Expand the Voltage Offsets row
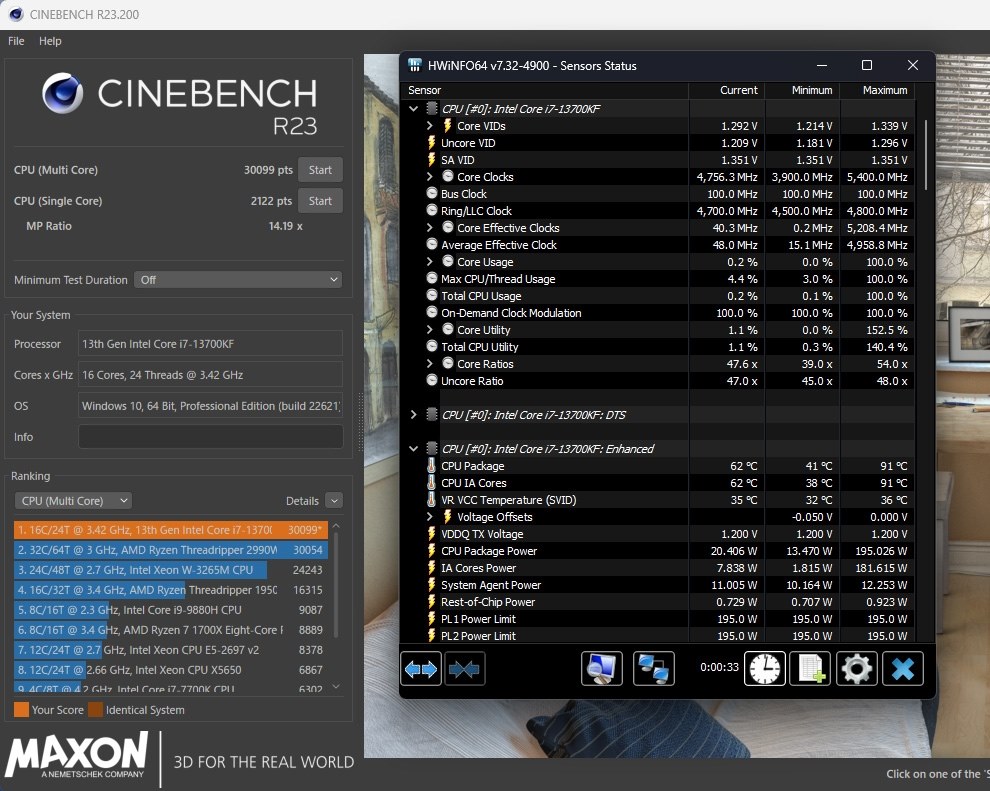Image resolution: width=990 pixels, height=791 pixels. point(429,517)
